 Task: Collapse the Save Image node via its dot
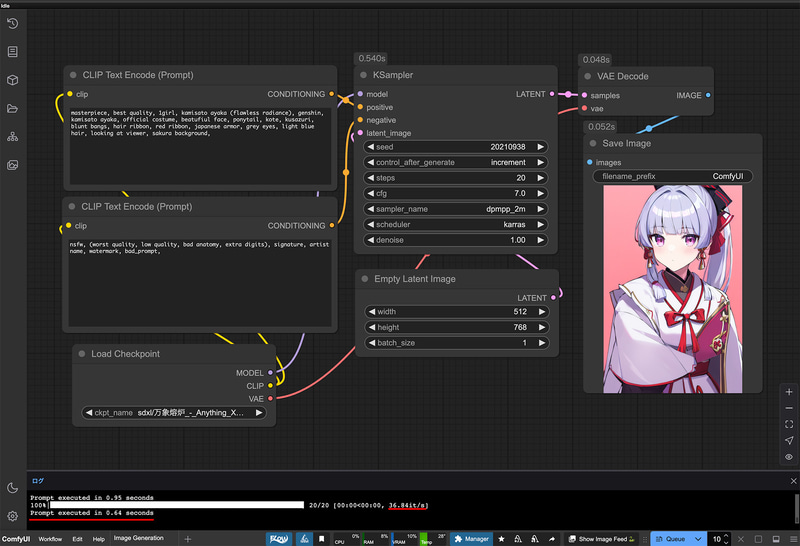tap(593, 143)
